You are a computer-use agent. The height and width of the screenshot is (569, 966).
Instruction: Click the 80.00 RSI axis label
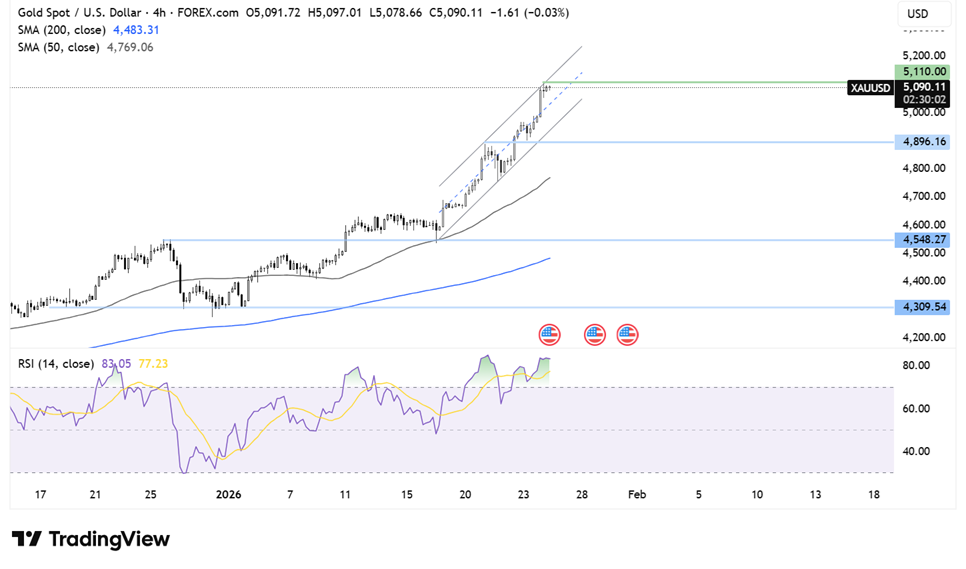(915, 365)
